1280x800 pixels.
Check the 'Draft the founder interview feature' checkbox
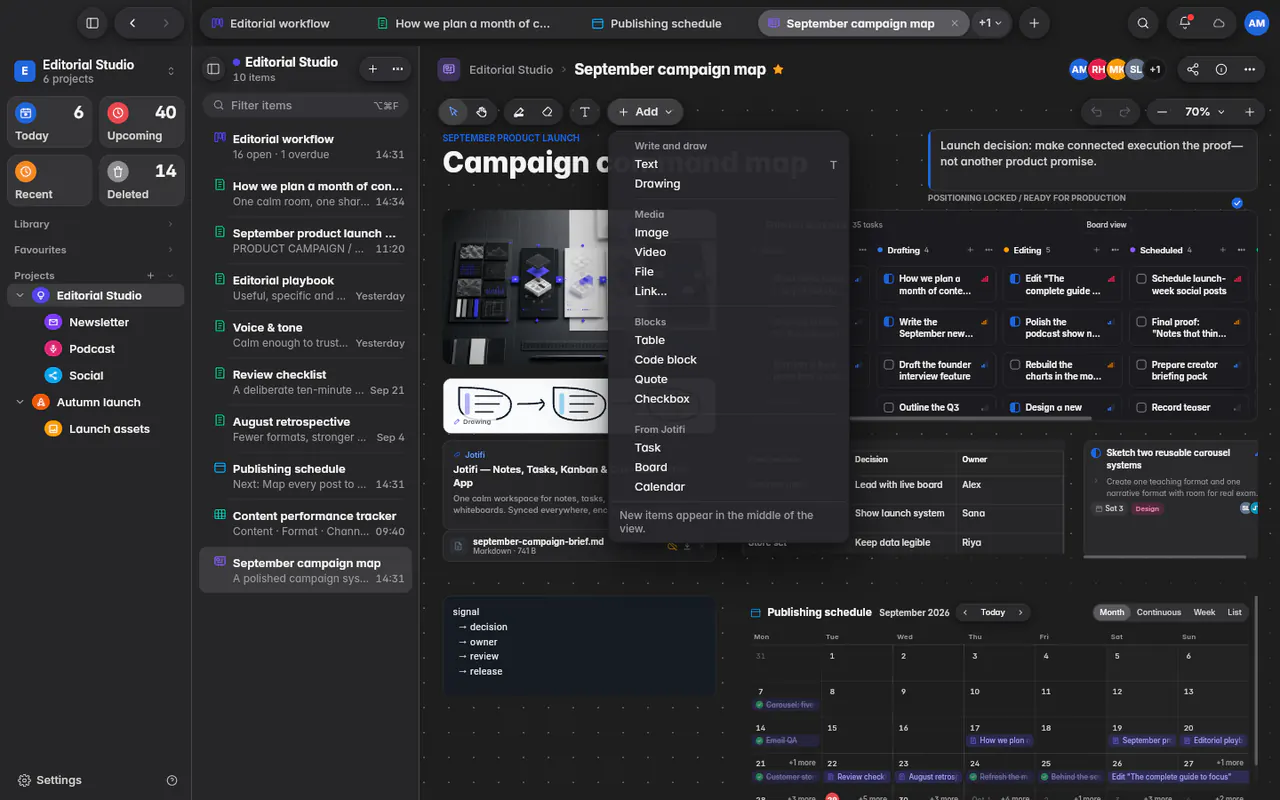coord(888,365)
